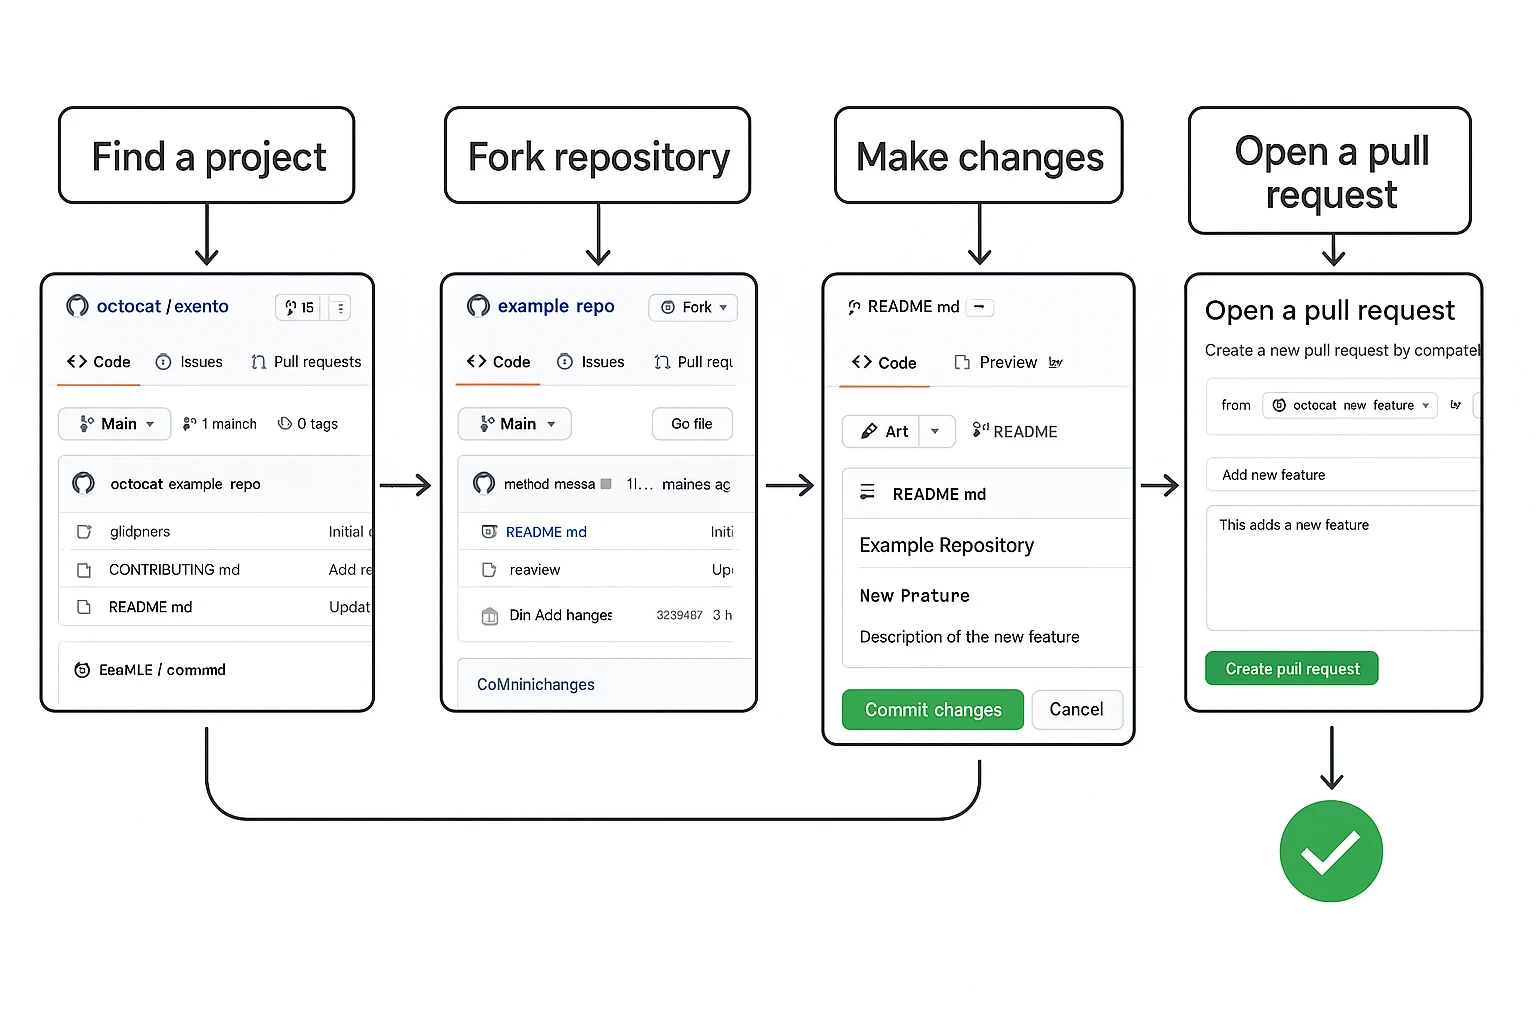
Task: Click the pull request icon beside Pull requests
Action: [259, 362]
